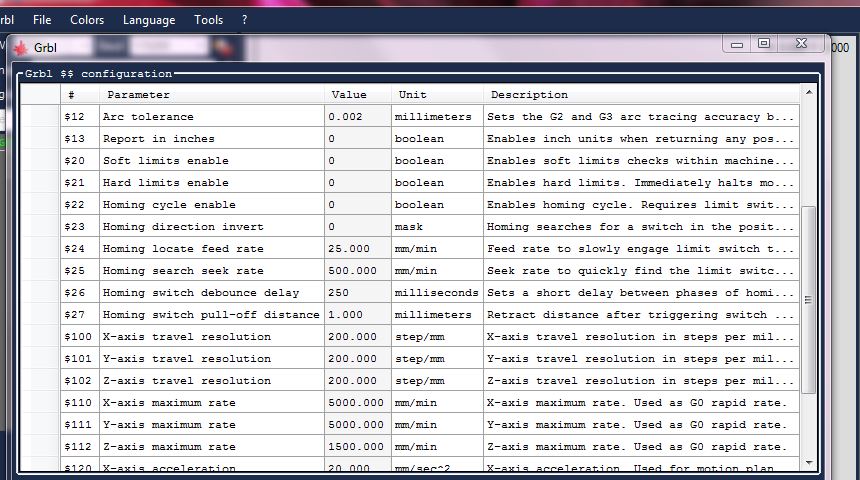Select the $22 row number cell
The width and height of the screenshot is (860, 480).
tap(80, 205)
